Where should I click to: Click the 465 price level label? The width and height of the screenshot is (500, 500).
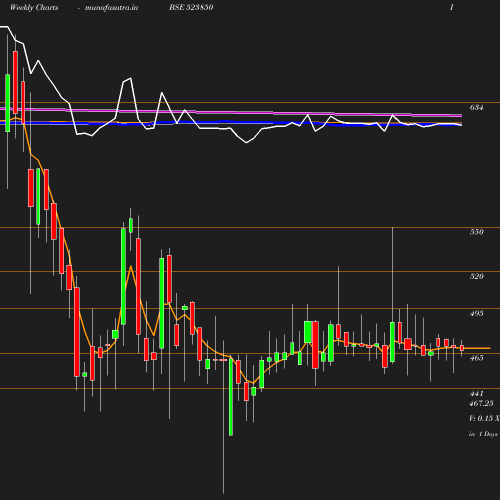476,358
